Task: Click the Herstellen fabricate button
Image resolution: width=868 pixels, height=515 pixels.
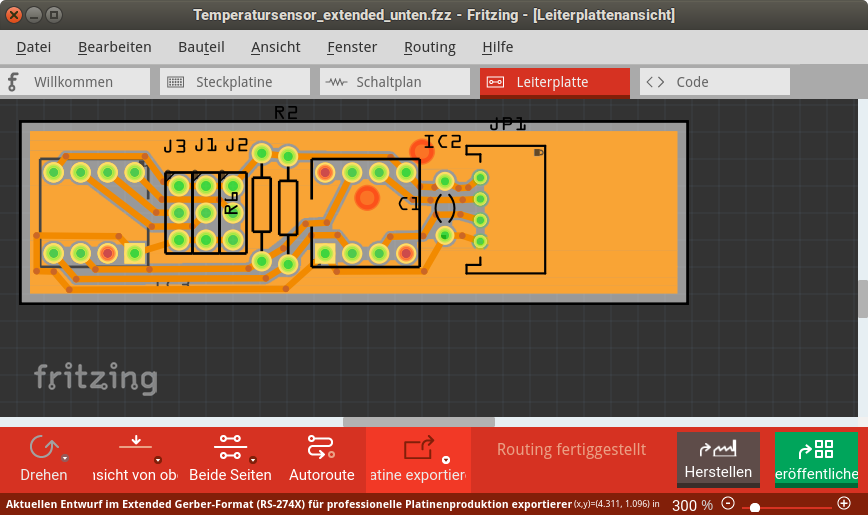Action: click(x=718, y=458)
